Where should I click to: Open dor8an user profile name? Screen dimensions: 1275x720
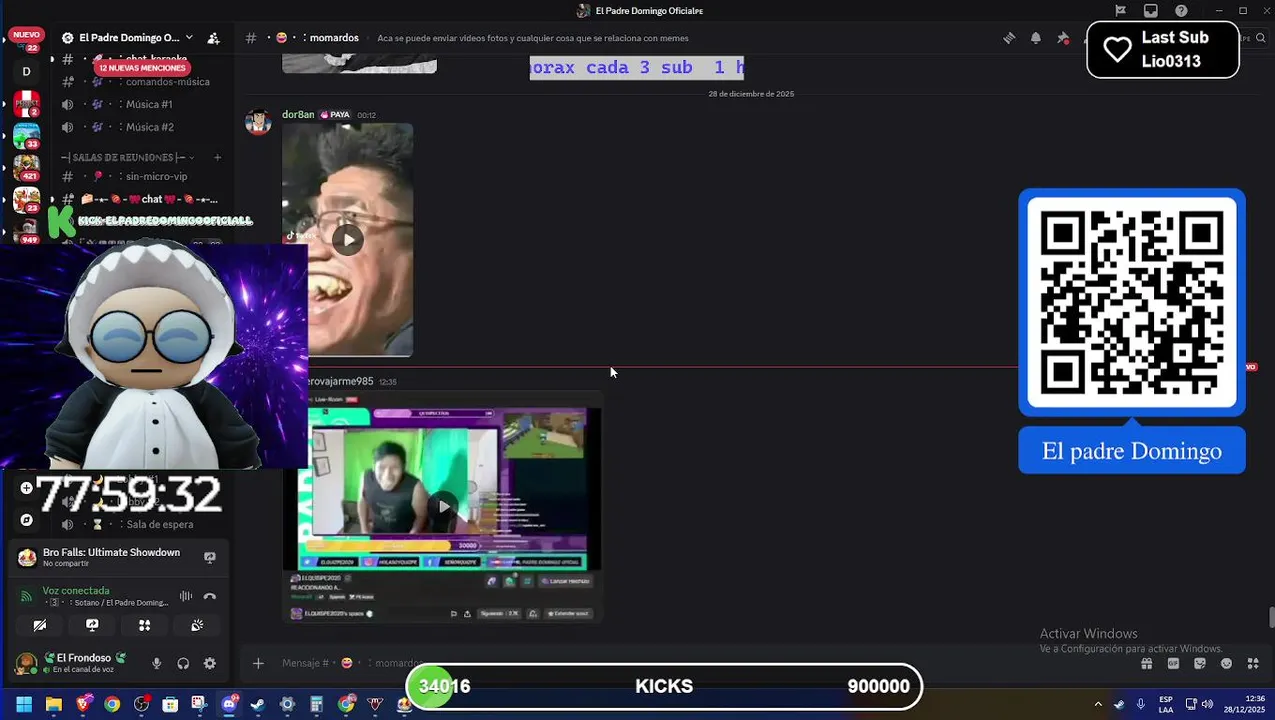298,115
